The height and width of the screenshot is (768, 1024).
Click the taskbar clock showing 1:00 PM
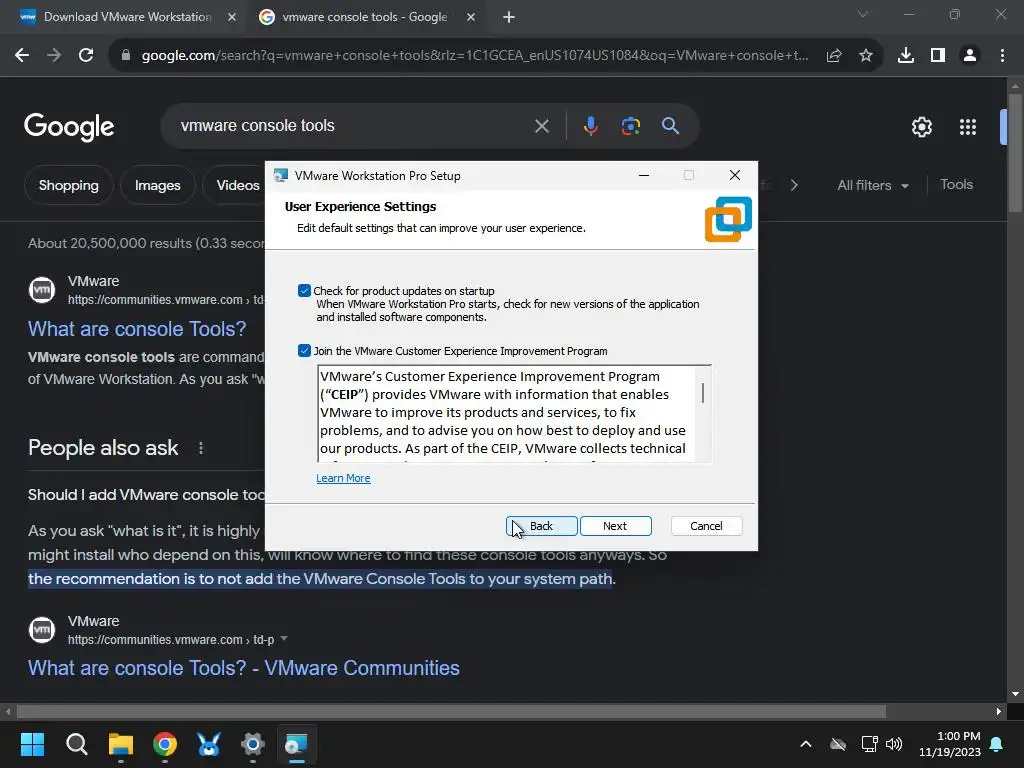(950, 744)
